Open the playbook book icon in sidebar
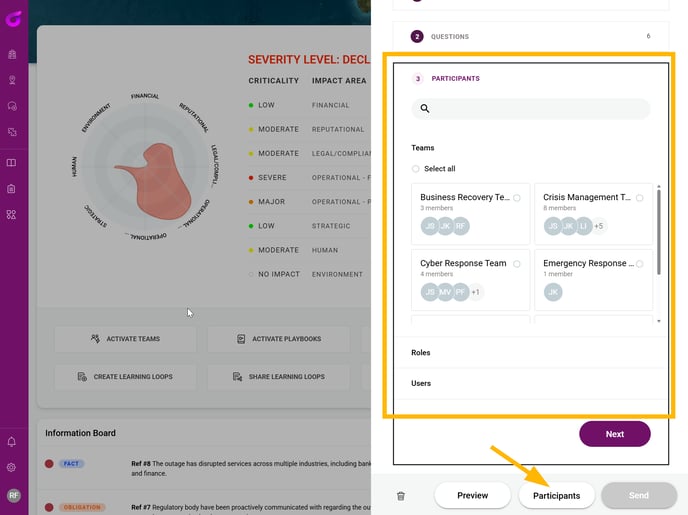Image resolution: width=688 pixels, height=515 pixels. pos(11,163)
